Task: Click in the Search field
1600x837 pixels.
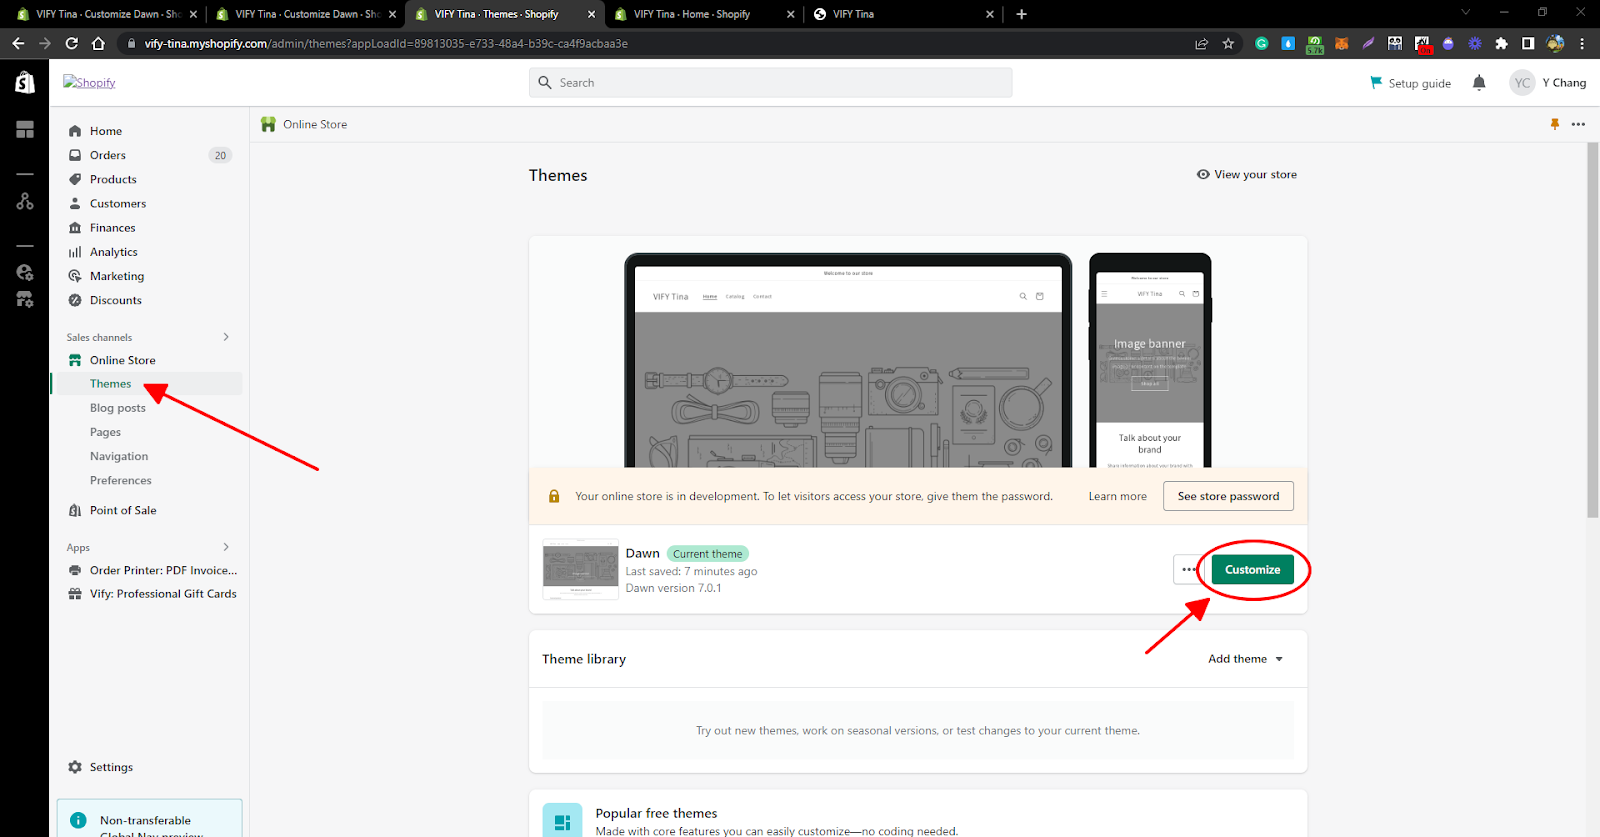Action: (770, 83)
